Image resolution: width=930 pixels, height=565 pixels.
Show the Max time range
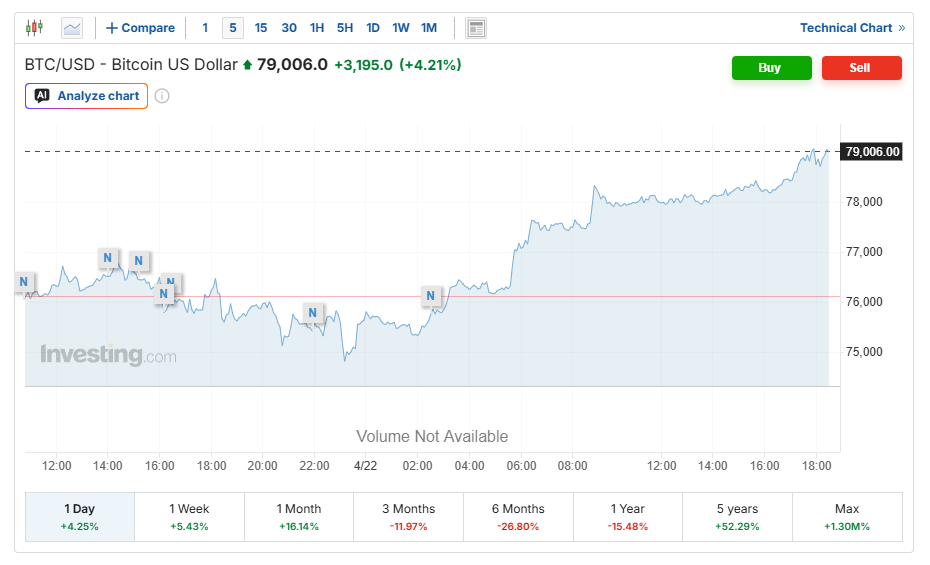point(846,516)
